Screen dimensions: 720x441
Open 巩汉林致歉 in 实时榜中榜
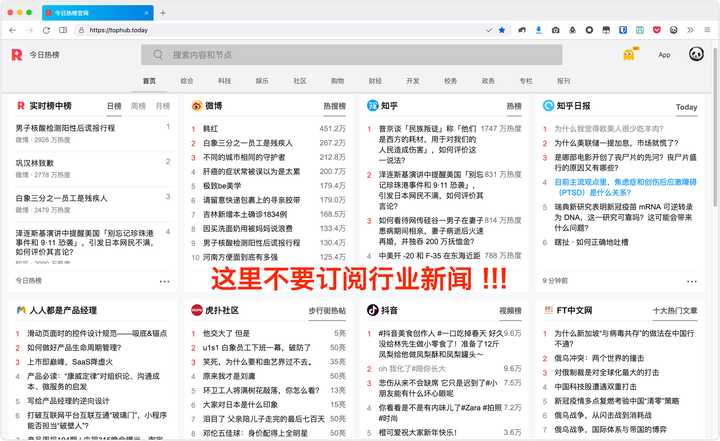point(35,163)
